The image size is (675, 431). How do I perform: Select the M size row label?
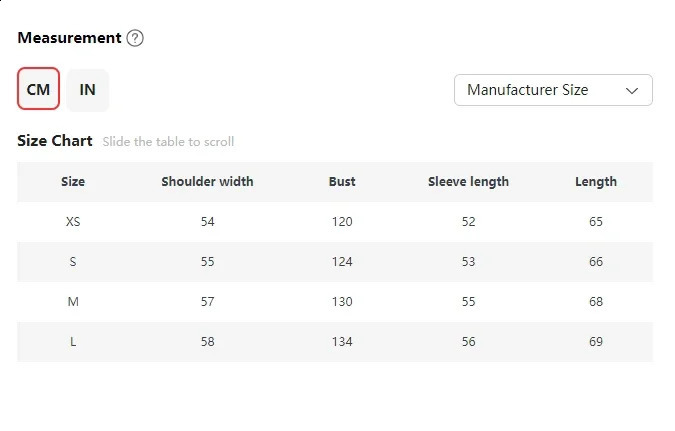[x=73, y=302]
